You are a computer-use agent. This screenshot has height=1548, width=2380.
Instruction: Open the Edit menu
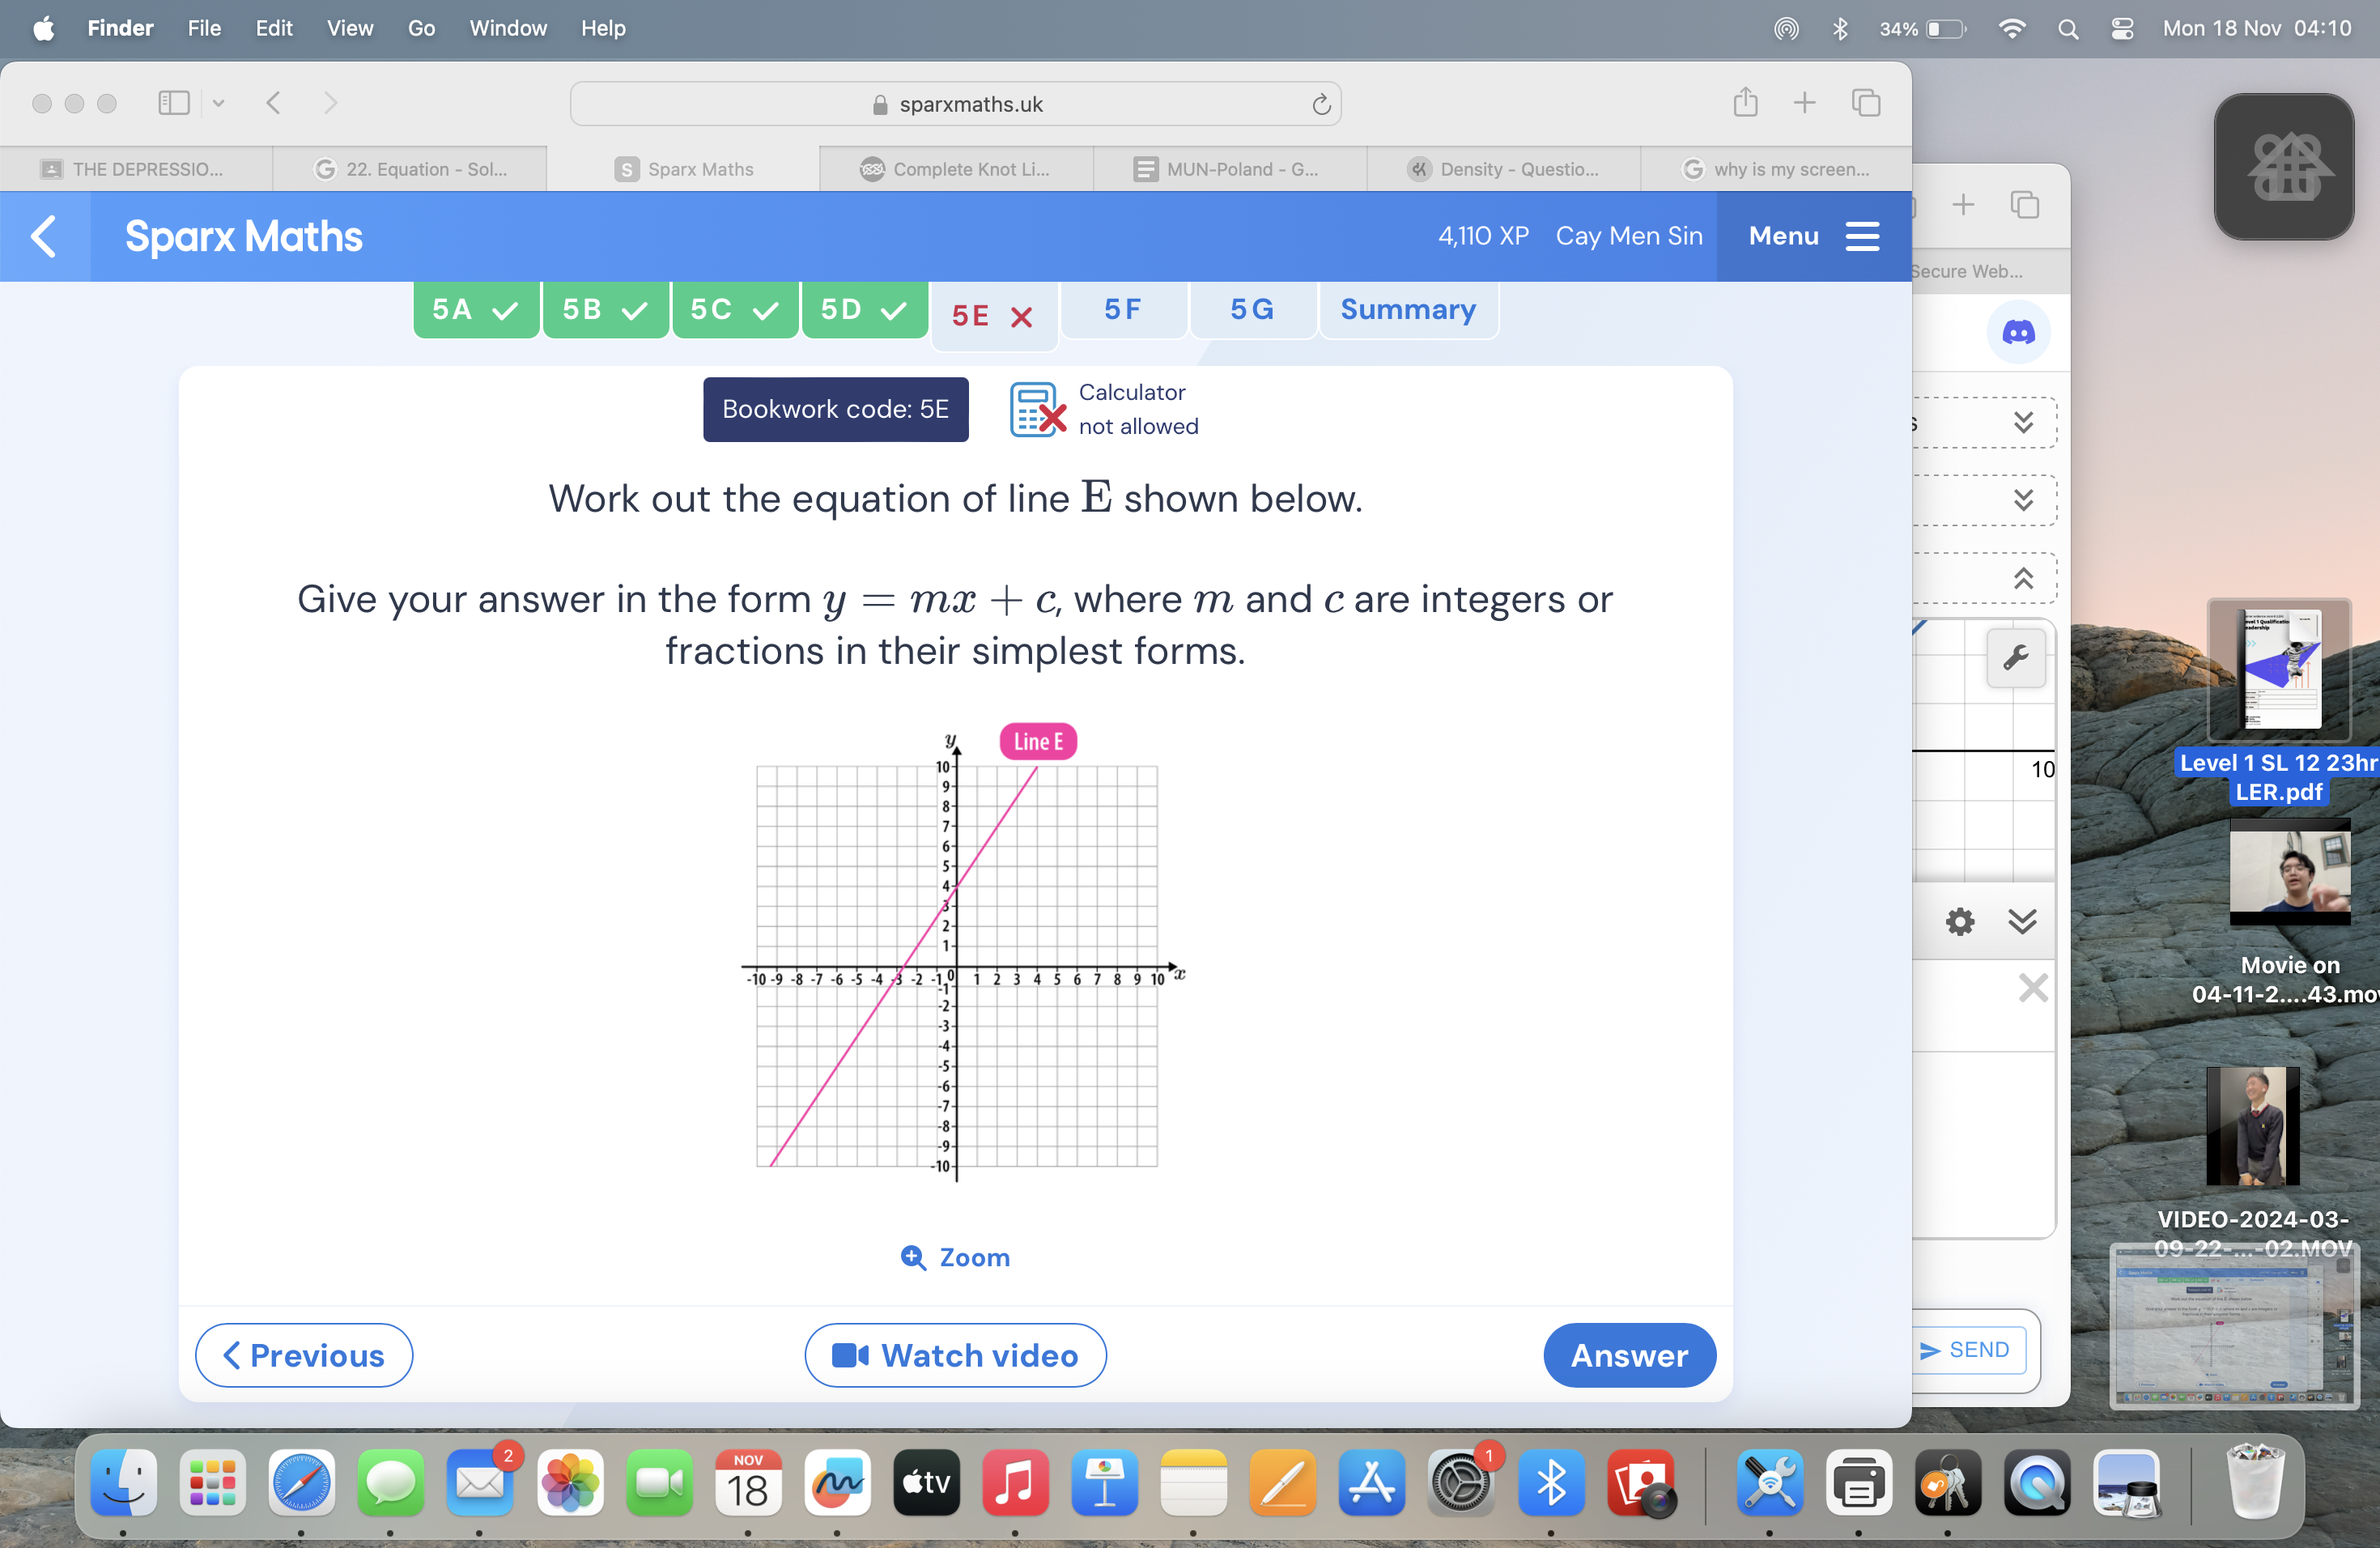pyautogui.click(x=273, y=28)
